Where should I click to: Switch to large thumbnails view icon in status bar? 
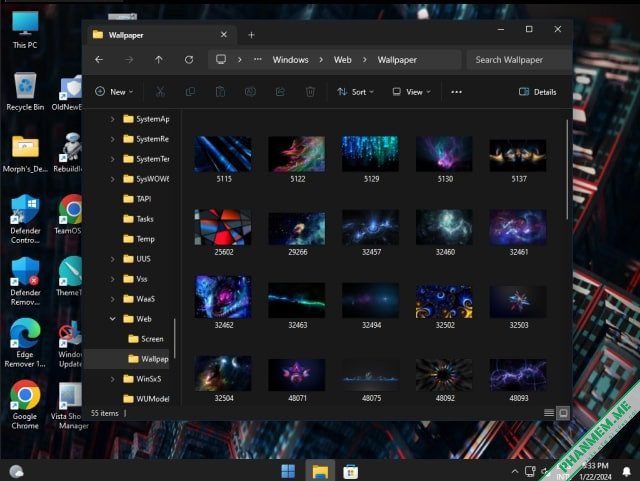(563, 413)
